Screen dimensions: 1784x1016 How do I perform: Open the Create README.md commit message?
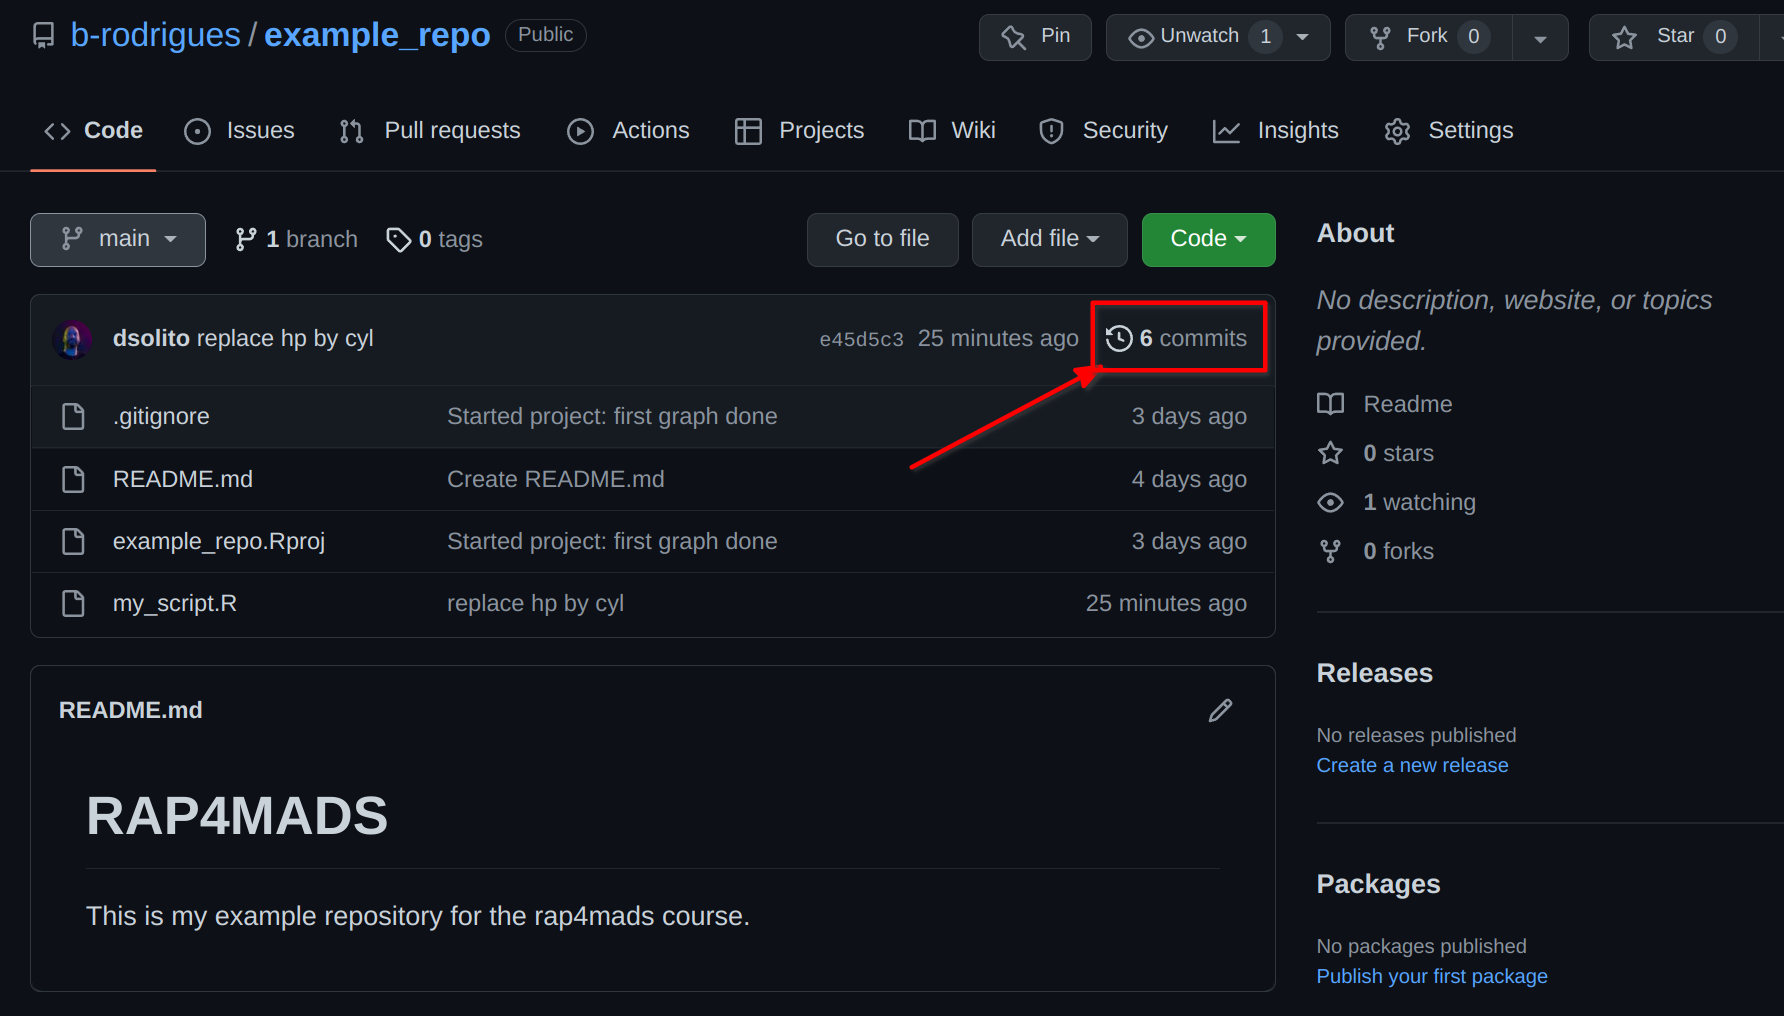556,479
